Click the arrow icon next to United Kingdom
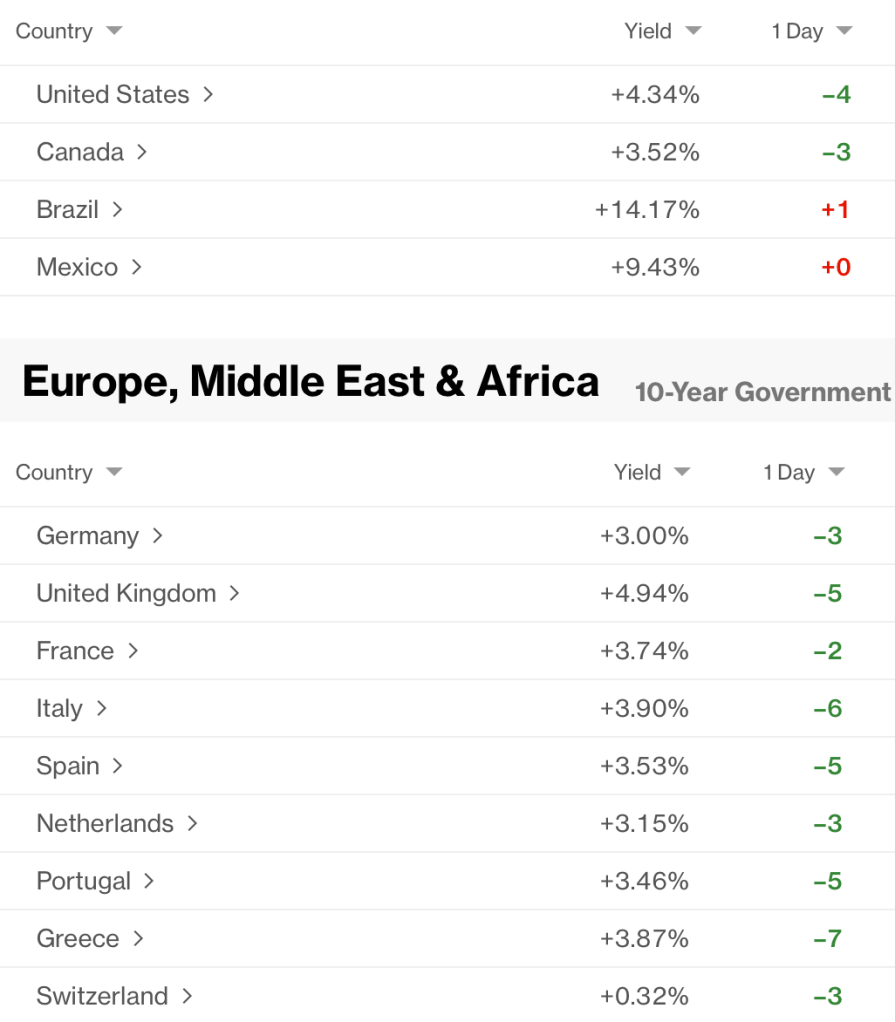895x1022 pixels. pos(234,593)
